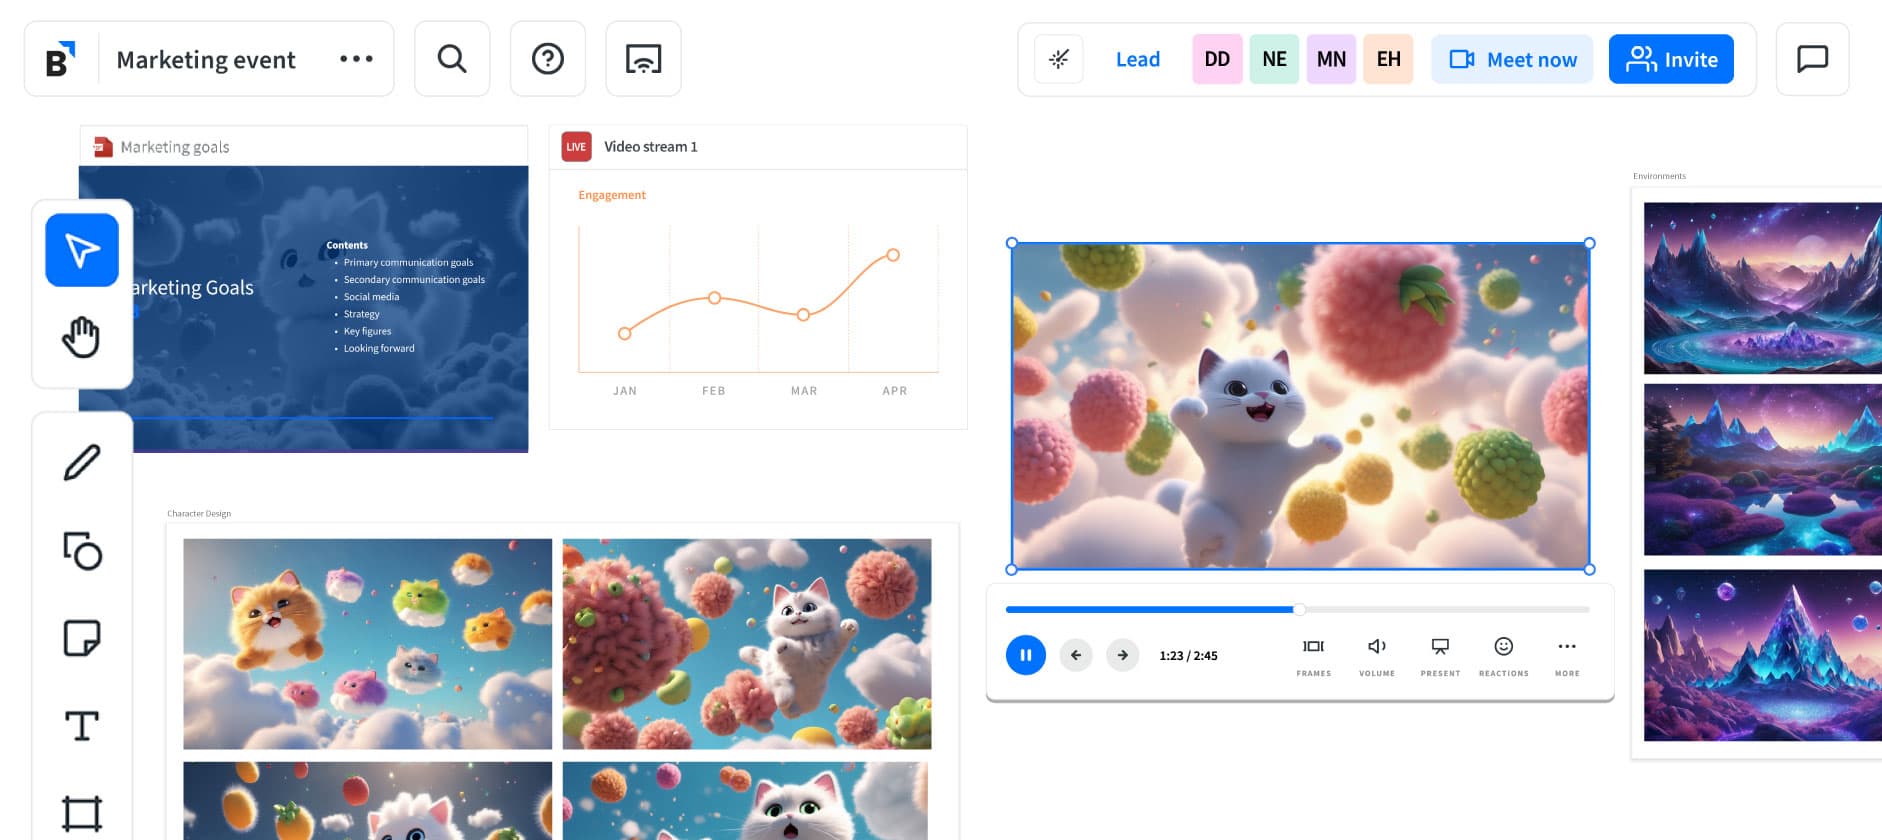The height and width of the screenshot is (840, 1882).
Task: Click the 'Strategy' slide bullet
Action: tap(361, 314)
